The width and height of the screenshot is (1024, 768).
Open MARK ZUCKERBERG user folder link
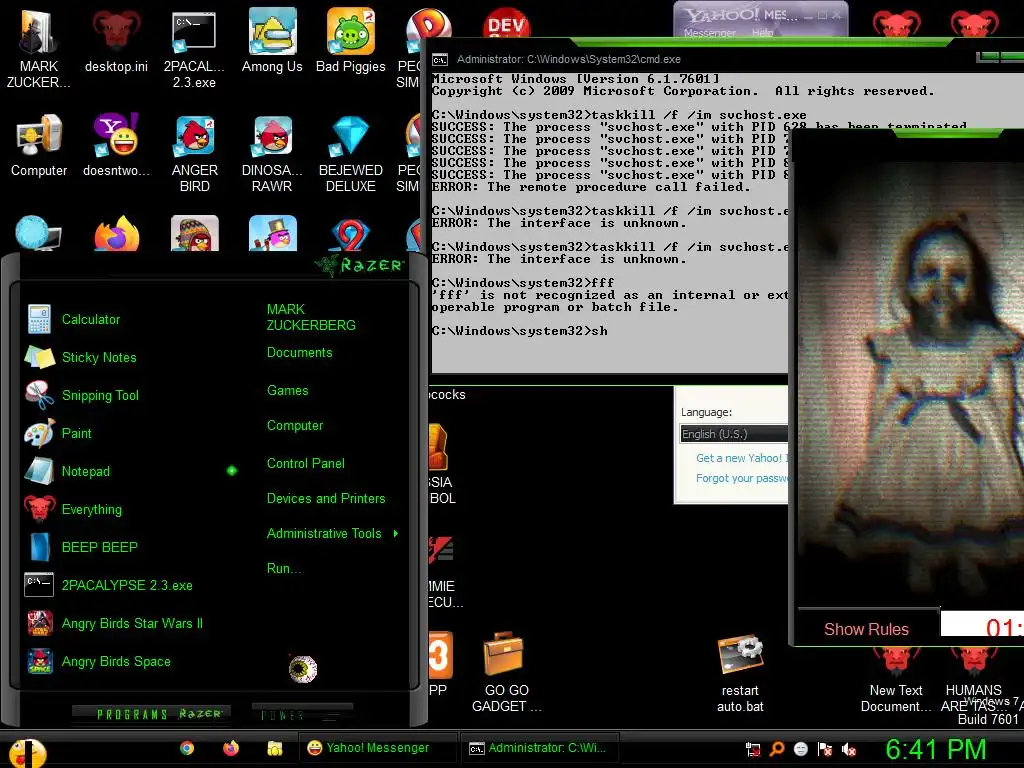click(x=311, y=317)
